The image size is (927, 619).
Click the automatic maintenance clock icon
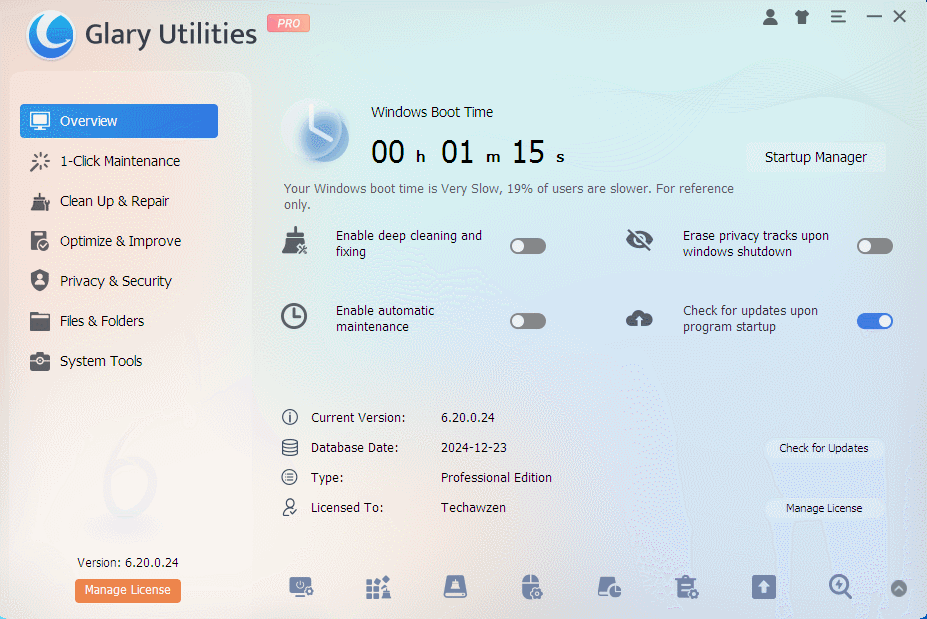click(x=294, y=316)
